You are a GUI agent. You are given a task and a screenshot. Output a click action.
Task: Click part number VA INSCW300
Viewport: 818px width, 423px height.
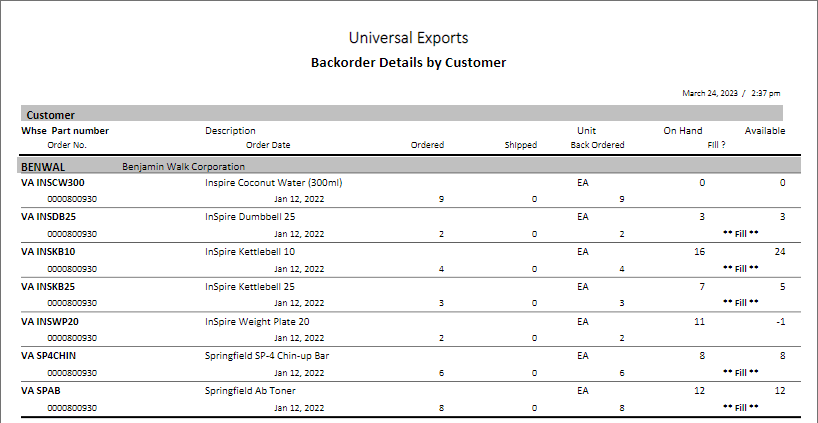[53, 183]
